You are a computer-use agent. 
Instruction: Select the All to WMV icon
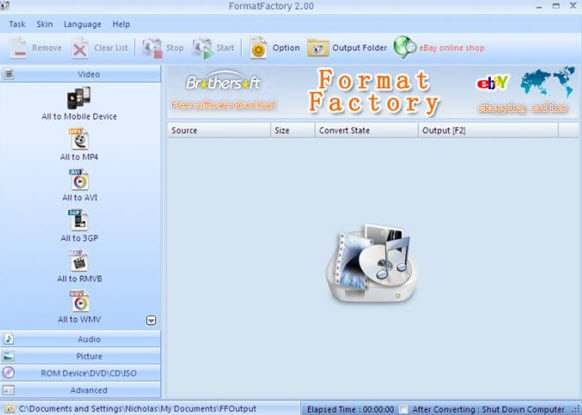coord(79,301)
